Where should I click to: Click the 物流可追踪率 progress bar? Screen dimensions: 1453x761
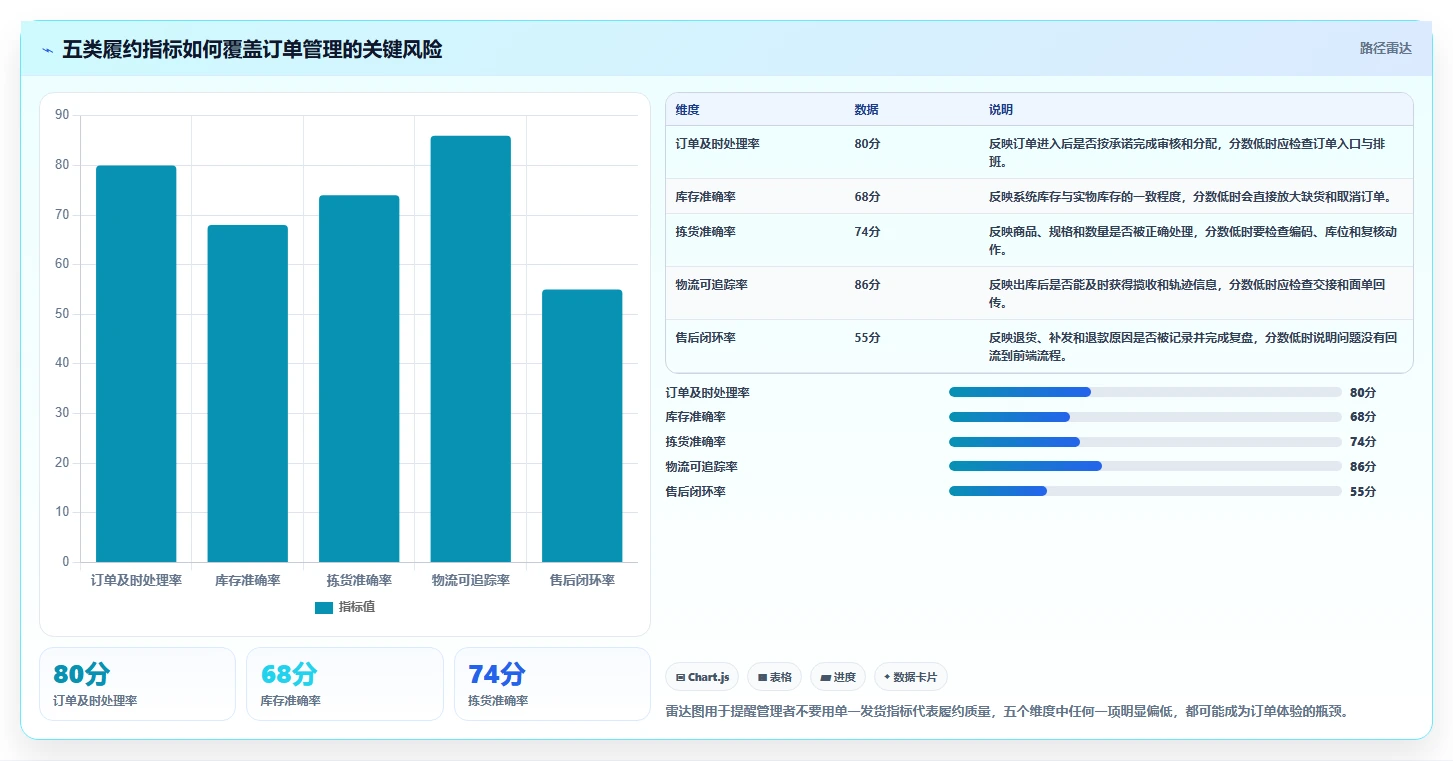point(1145,466)
